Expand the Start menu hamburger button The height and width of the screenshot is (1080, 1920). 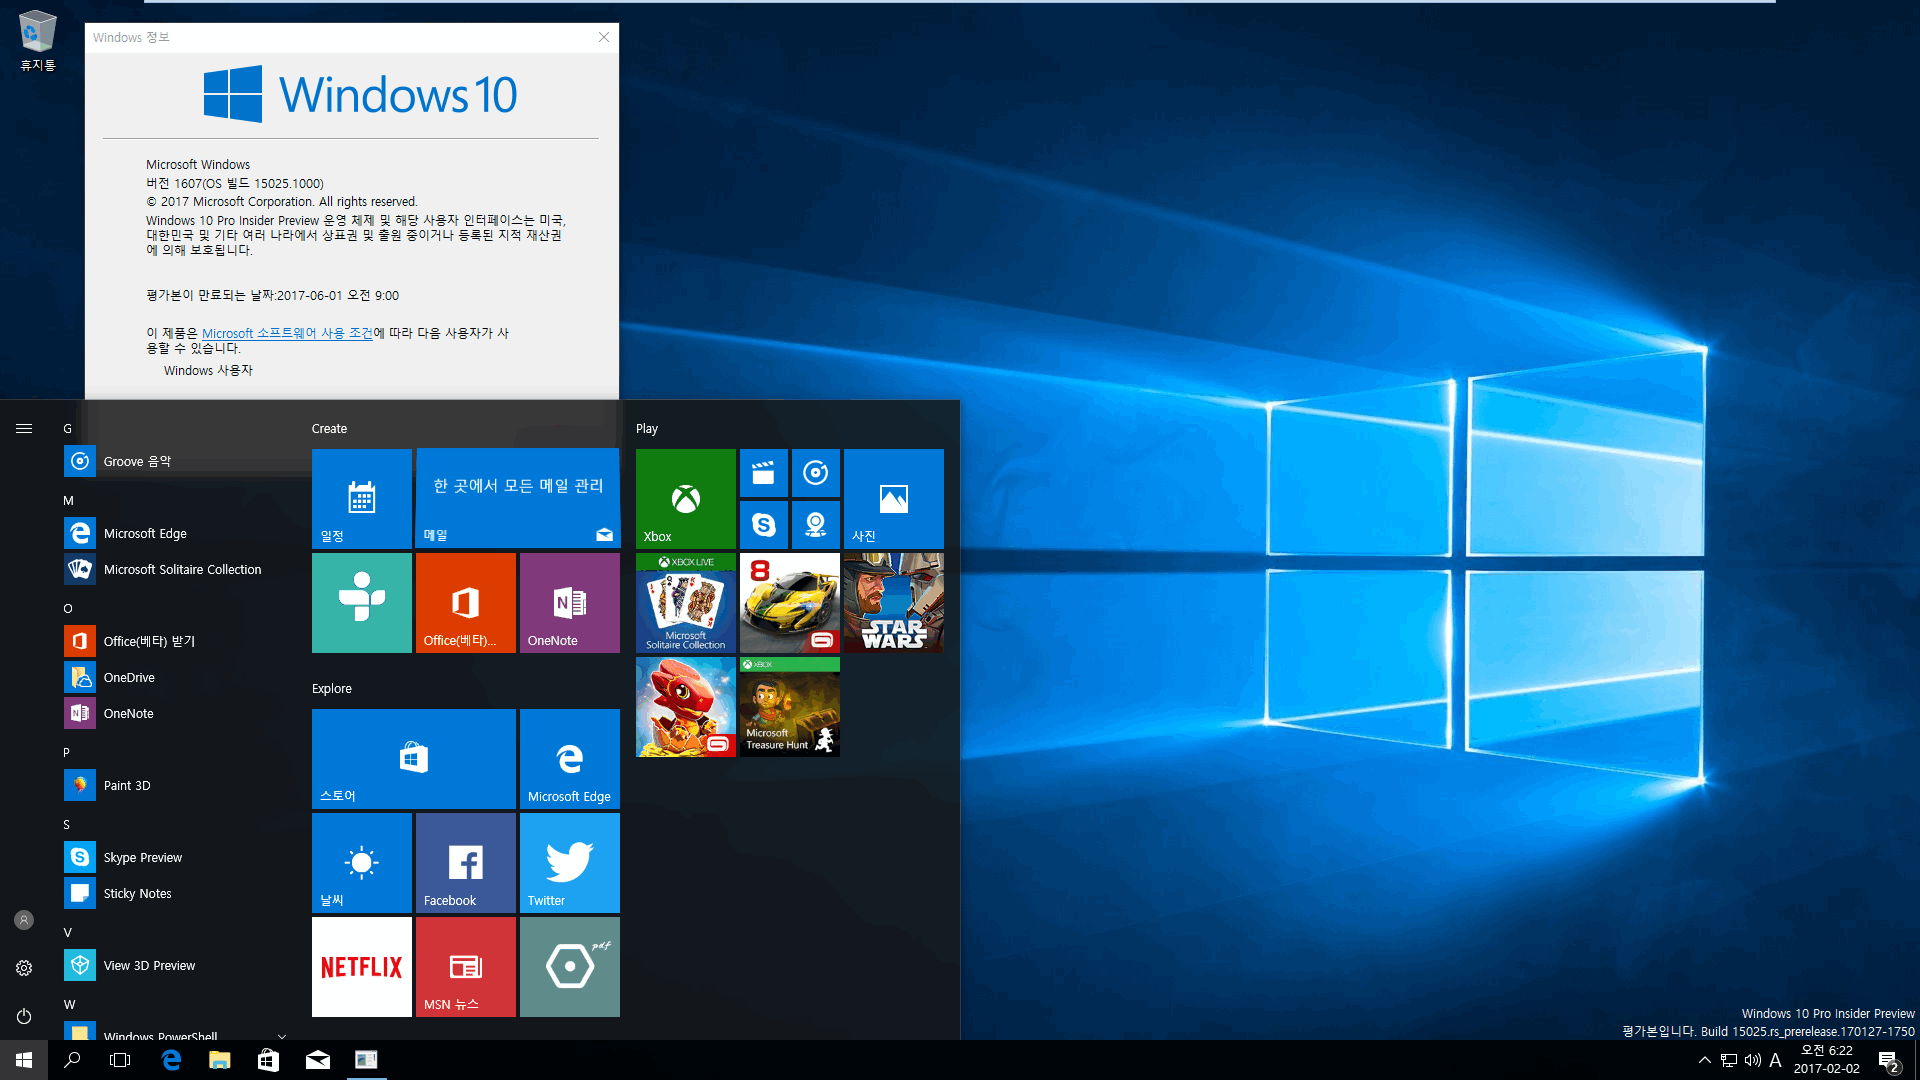coord(24,428)
